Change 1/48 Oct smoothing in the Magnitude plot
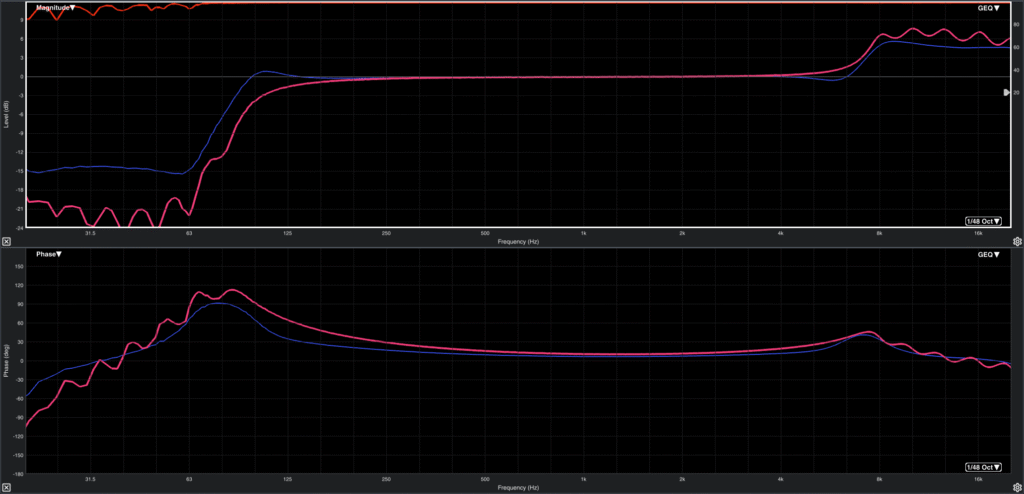 pos(984,221)
